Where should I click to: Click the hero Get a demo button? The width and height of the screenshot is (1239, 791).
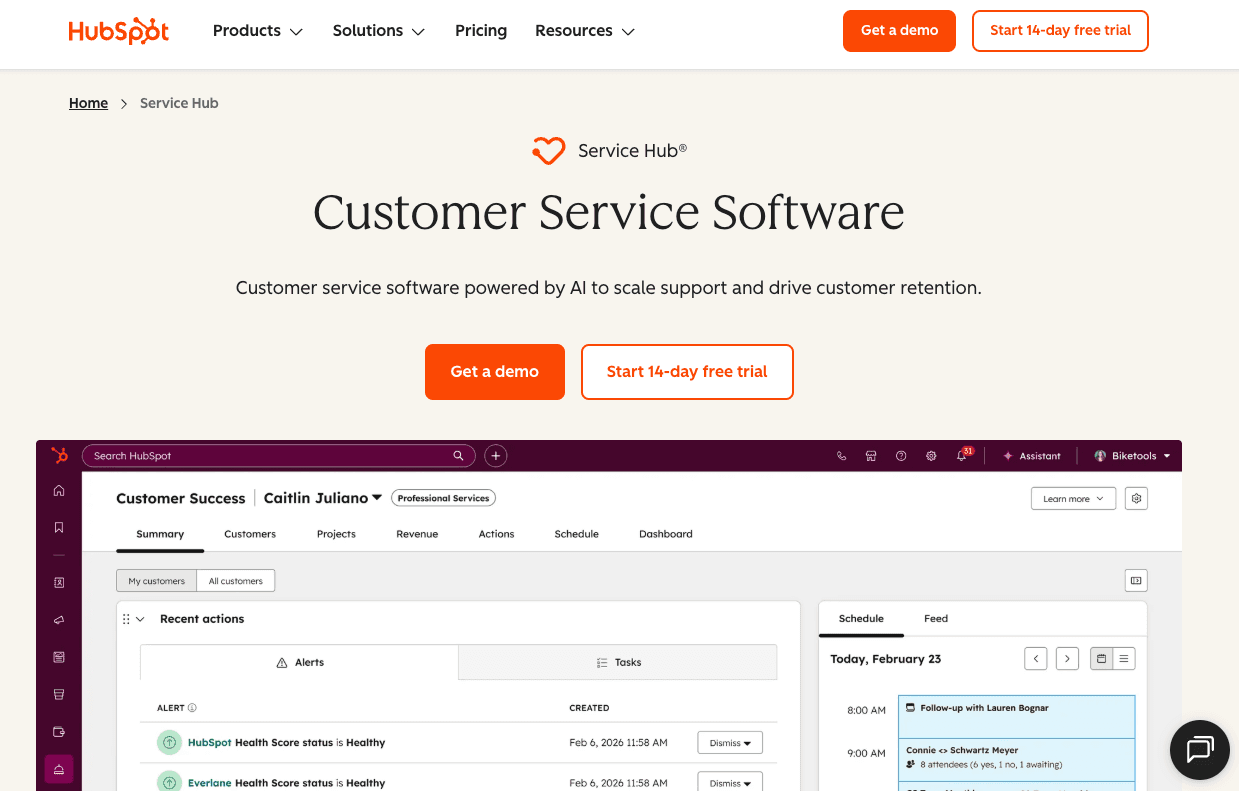click(x=495, y=372)
